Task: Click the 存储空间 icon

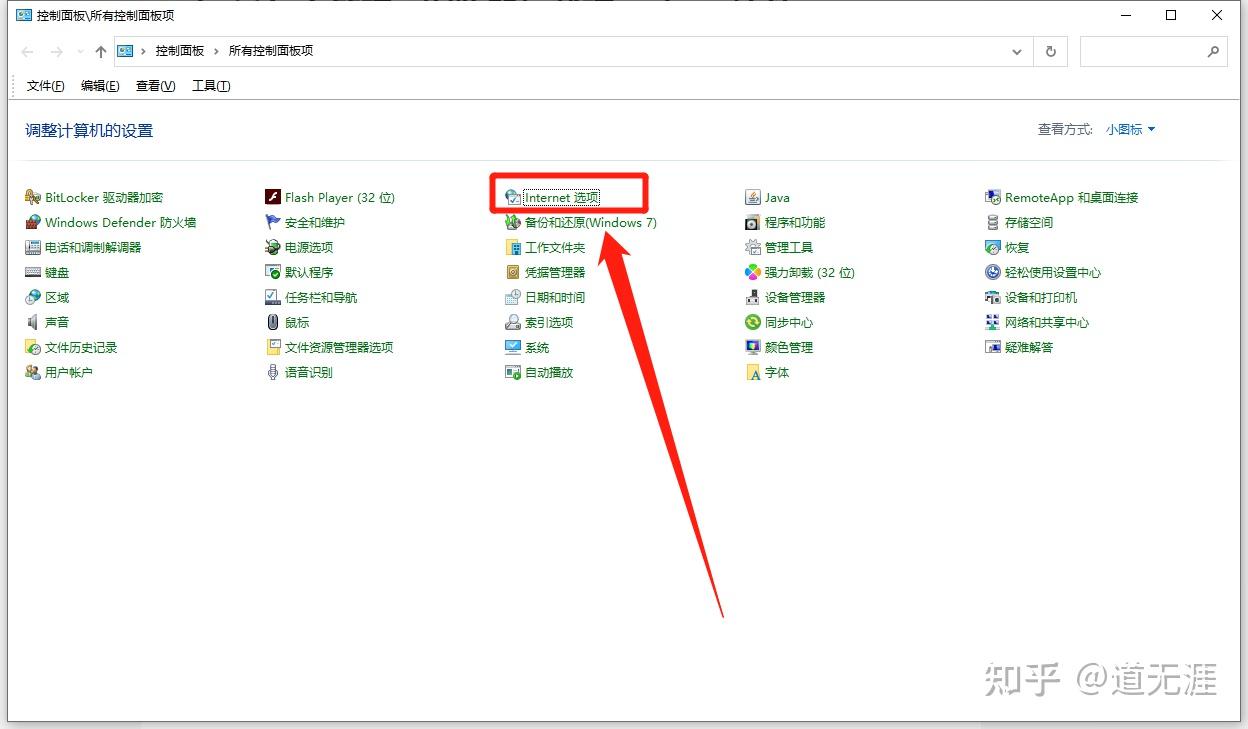Action: (x=993, y=223)
